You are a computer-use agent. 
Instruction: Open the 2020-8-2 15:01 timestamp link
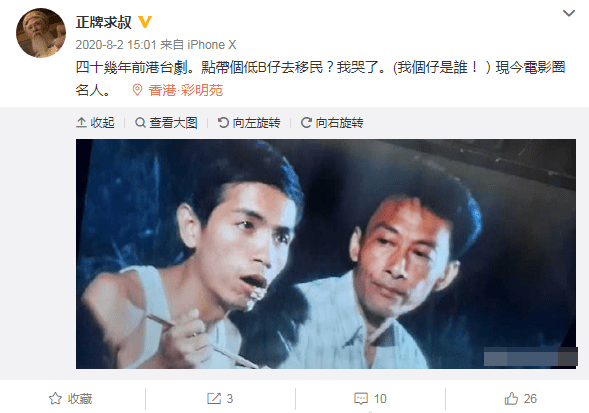pyautogui.click(x=116, y=45)
